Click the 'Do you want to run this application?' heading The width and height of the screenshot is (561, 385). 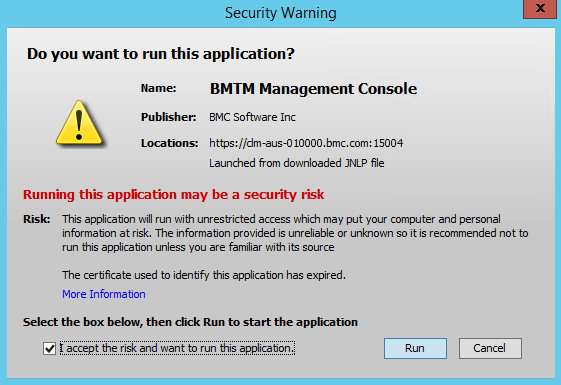click(161, 54)
